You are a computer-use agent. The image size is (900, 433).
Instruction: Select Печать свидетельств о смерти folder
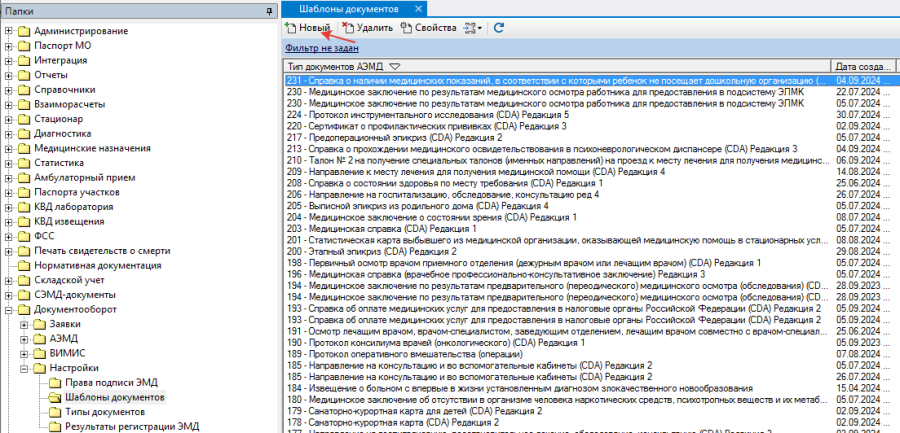coord(102,251)
